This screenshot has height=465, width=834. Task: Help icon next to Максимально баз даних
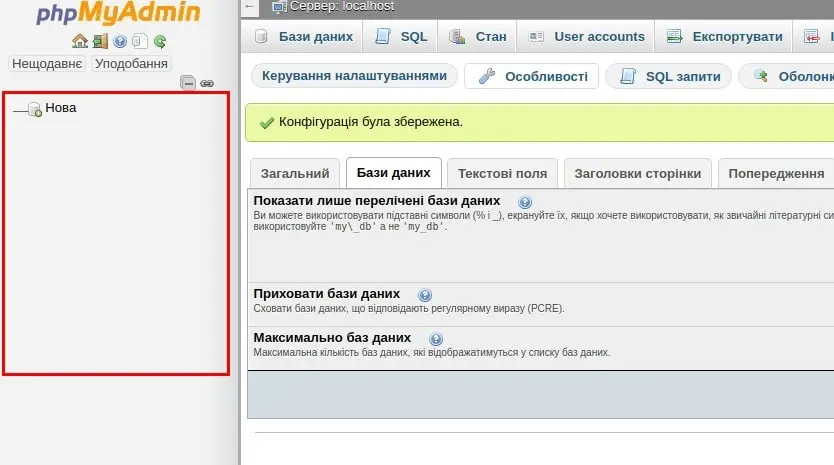[436, 339]
